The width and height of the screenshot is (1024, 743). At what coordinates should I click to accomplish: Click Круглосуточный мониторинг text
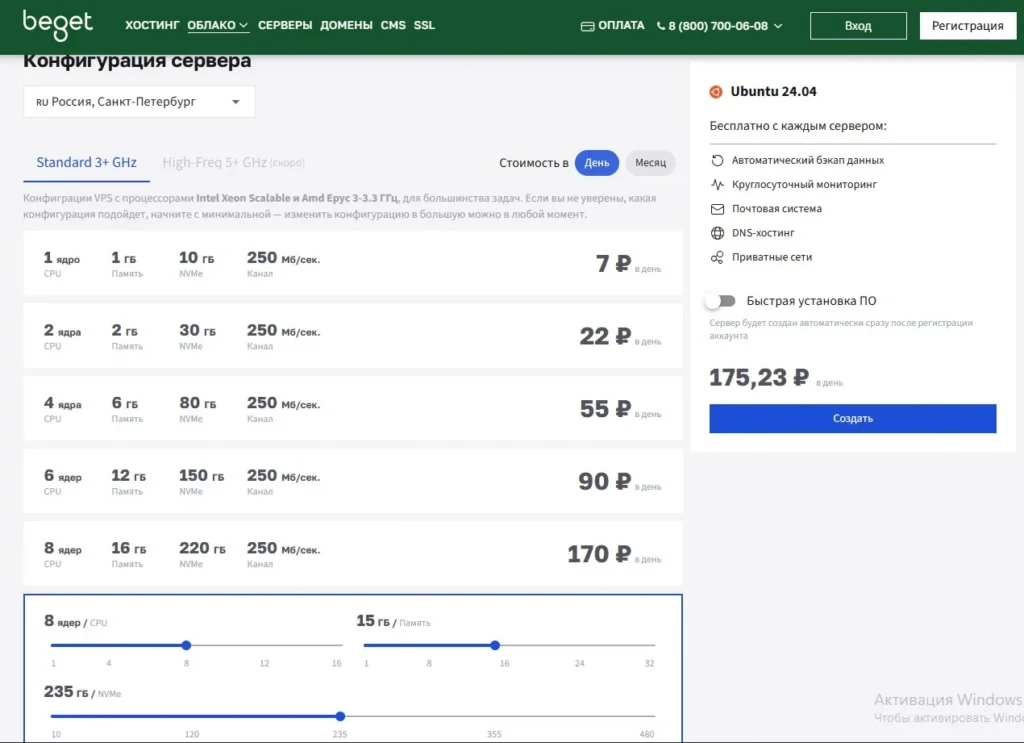(x=804, y=185)
